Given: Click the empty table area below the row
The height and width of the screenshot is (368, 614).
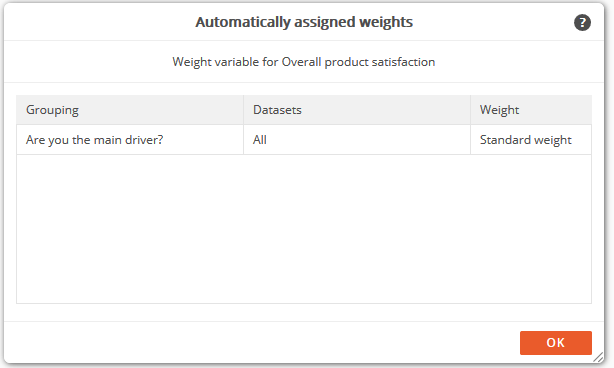Looking at the screenshot, I should point(304,229).
